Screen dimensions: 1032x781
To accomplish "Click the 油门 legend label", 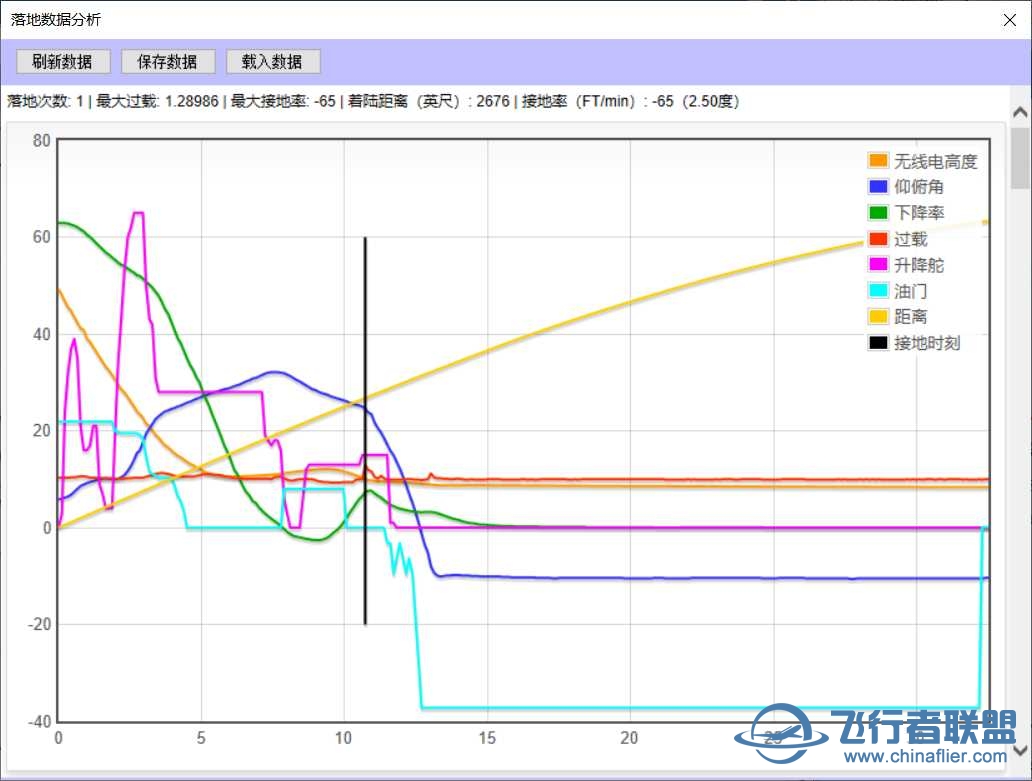I will pyautogui.click(x=911, y=291).
